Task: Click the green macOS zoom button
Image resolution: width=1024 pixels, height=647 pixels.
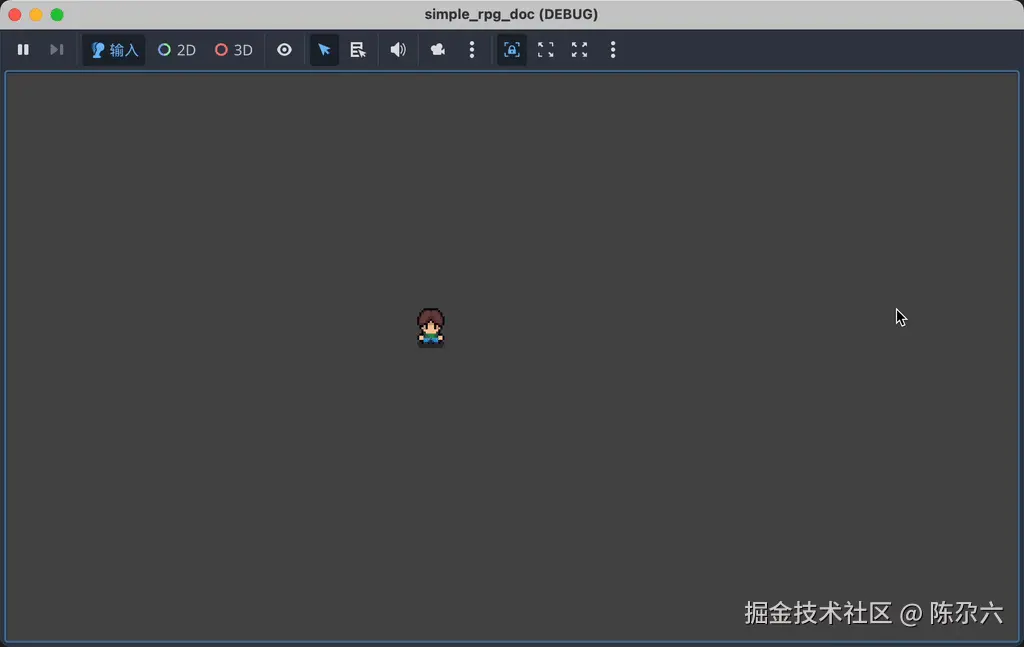Action: [57, 15]
